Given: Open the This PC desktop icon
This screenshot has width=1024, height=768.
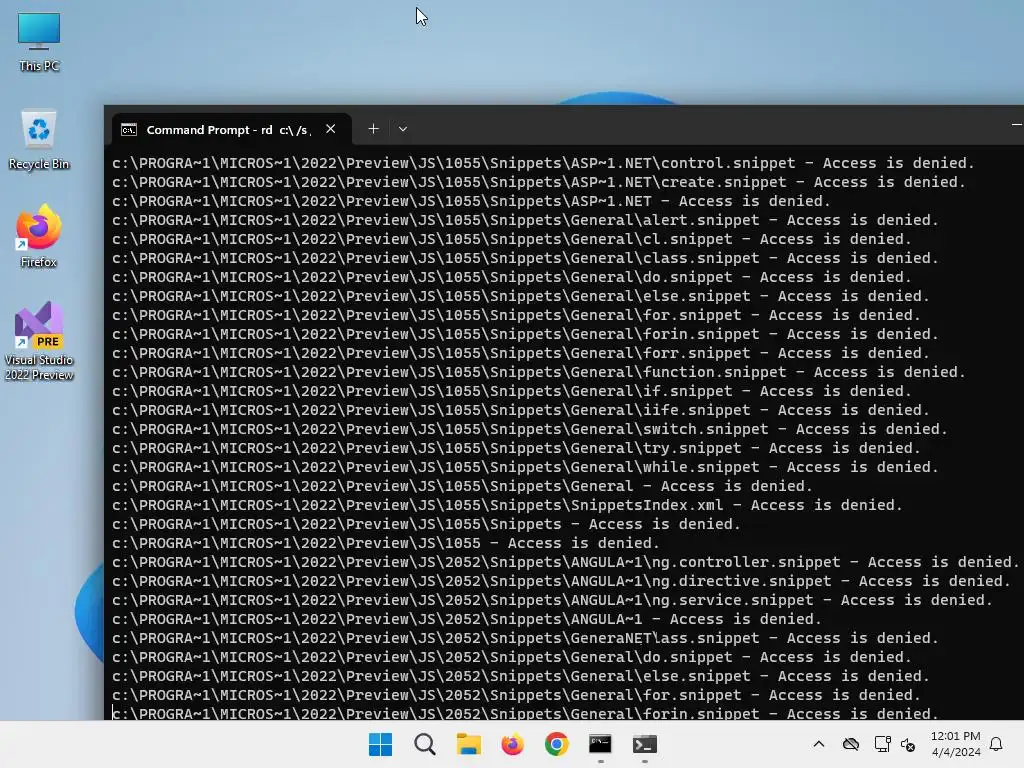Looking at the screenshot, I should click(39, 42).
